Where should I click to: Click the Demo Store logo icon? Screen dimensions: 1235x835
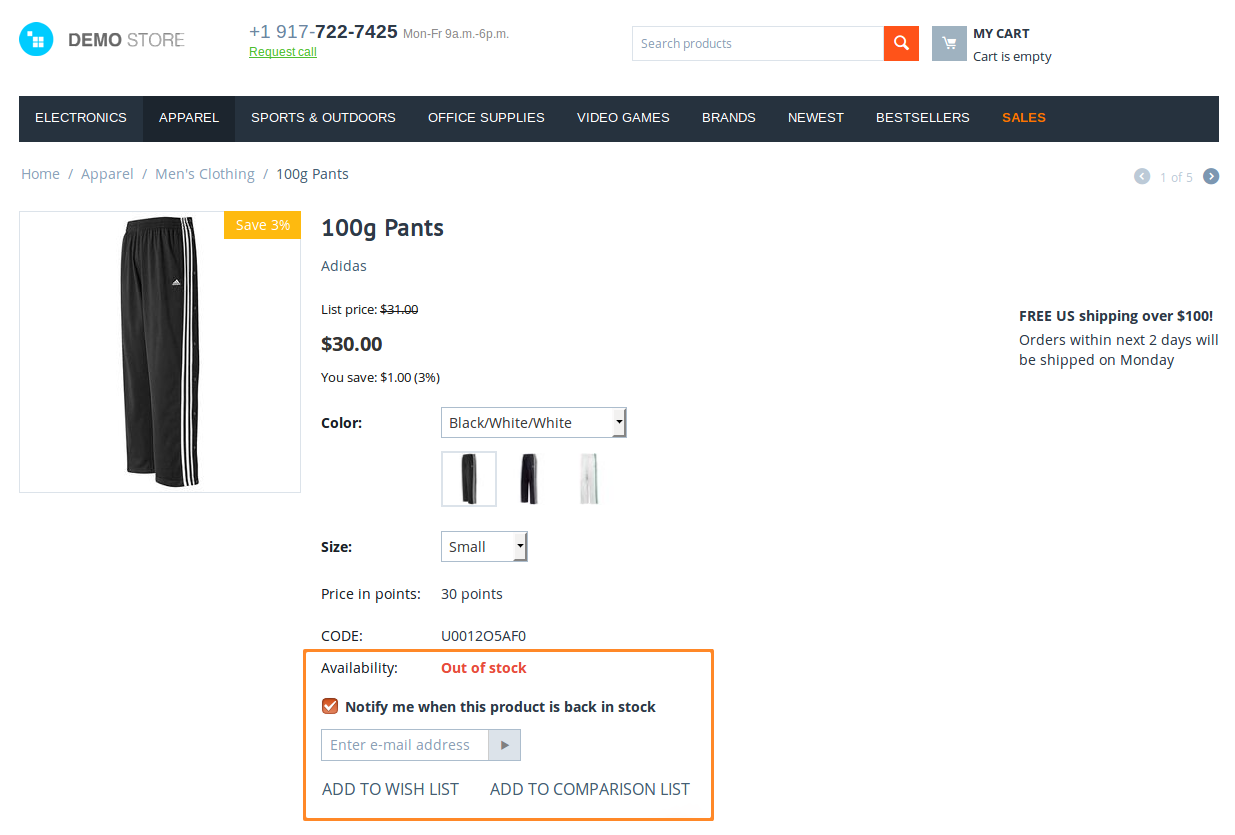(x=36, y=39)
